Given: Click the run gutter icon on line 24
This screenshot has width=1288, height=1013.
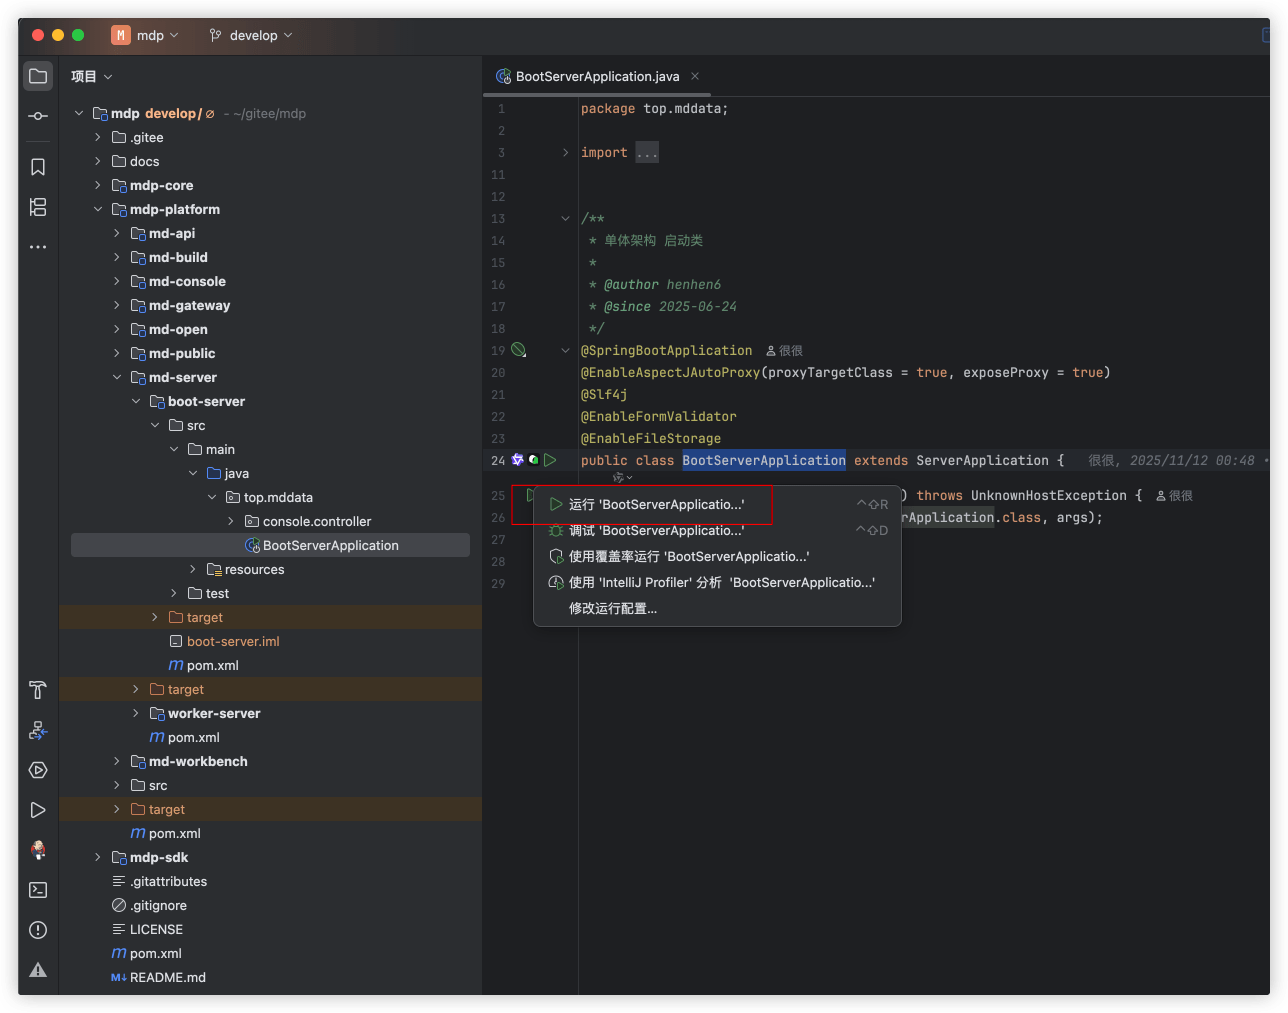Looking at the screenshot, I should click(550, 460).
